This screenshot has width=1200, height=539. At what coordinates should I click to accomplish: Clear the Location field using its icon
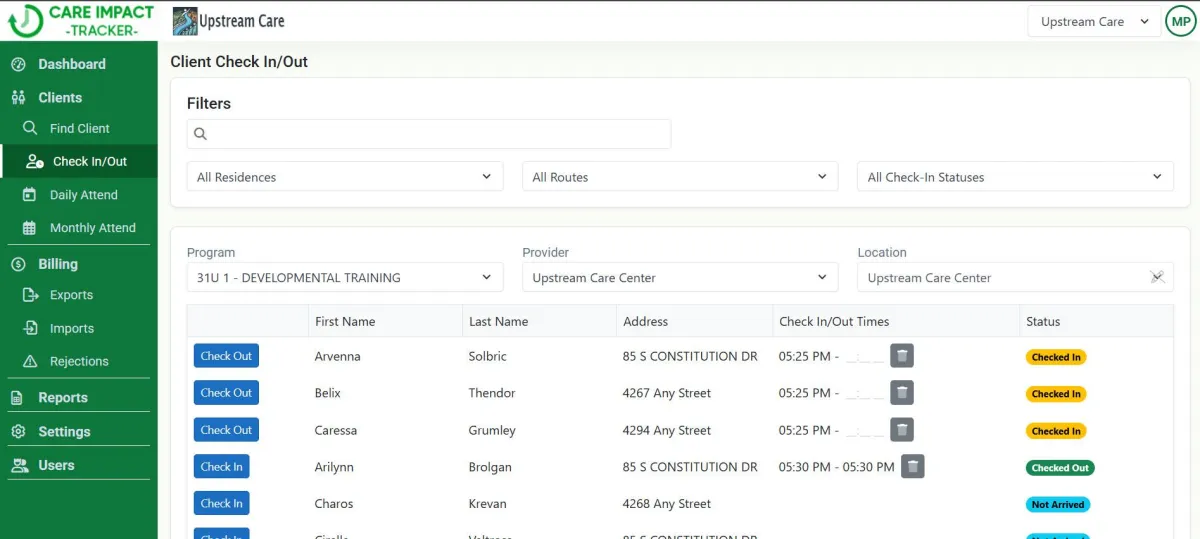tap(1157, 278)
